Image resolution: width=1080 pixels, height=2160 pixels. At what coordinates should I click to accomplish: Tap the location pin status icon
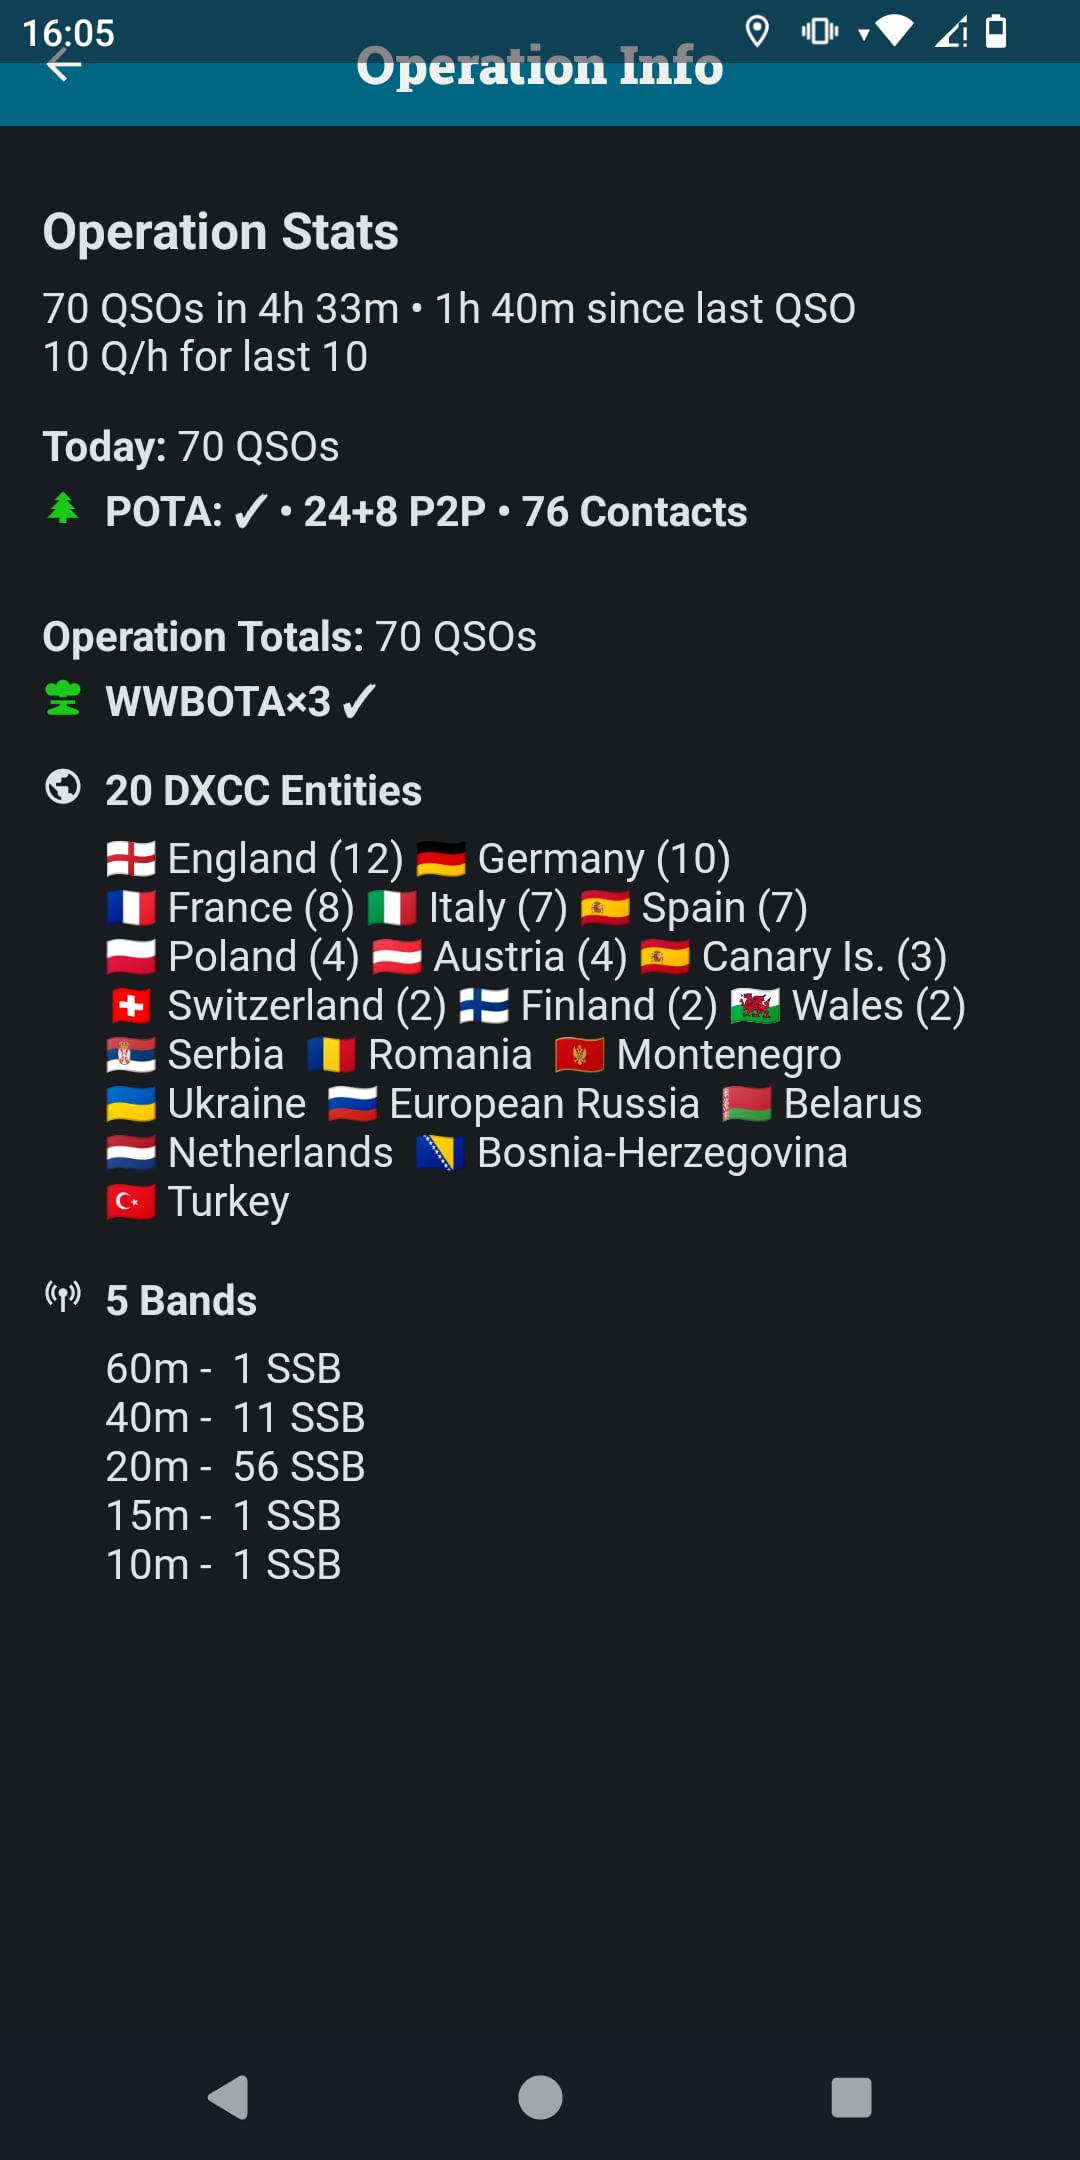pos(757,32)
